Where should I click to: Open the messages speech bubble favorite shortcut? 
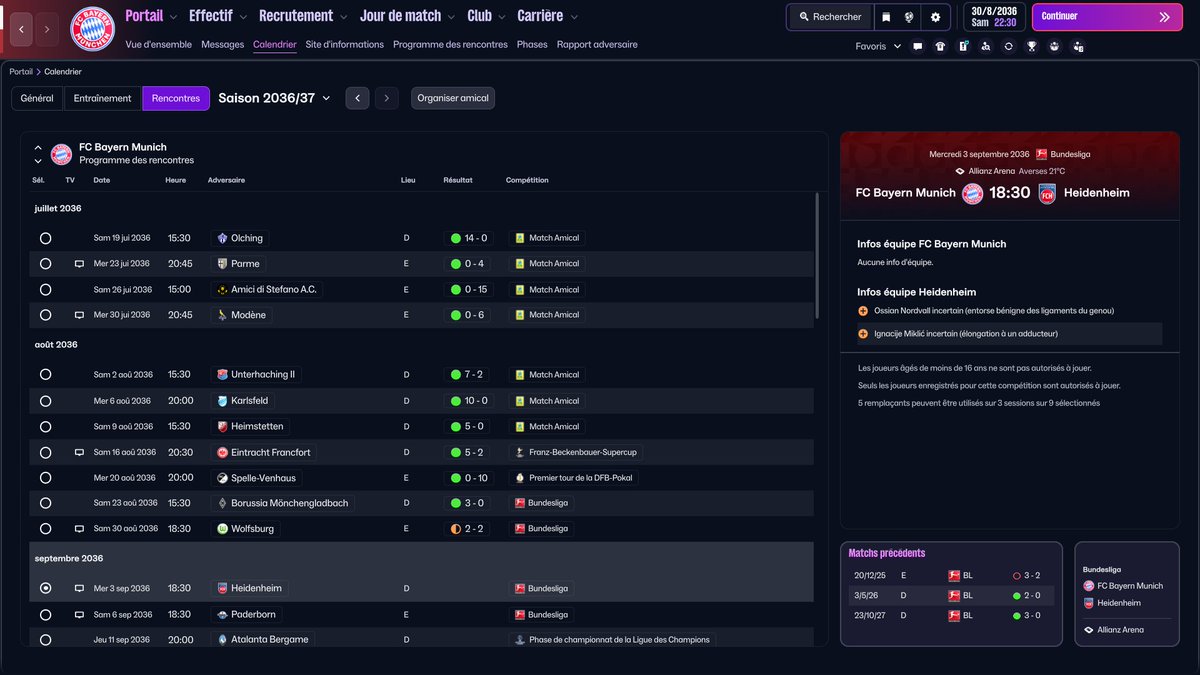(x=917, y=46)
